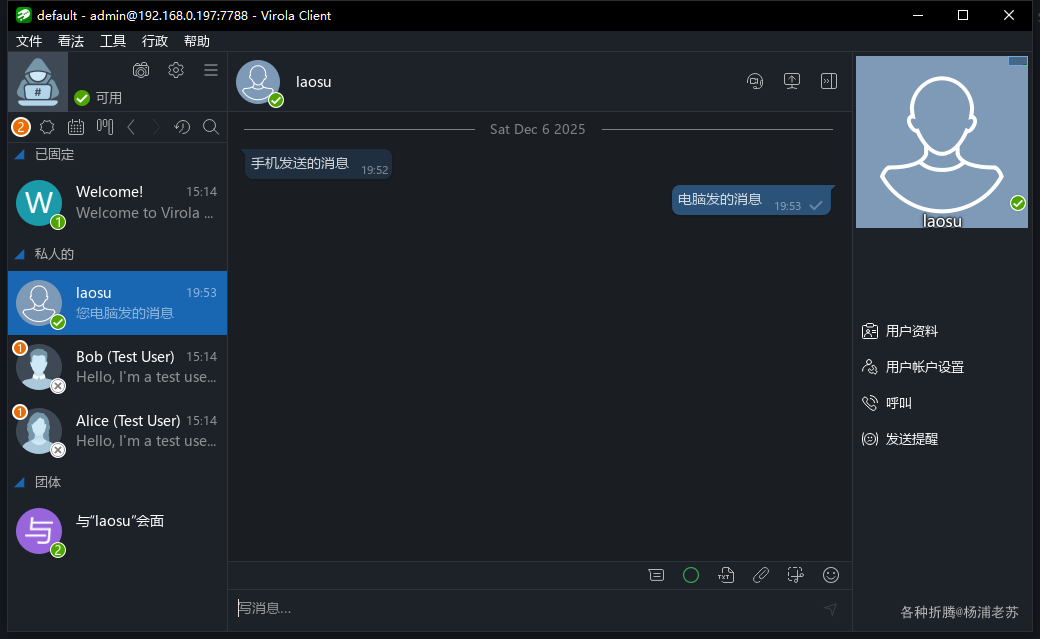This screenshot has height=639, width=1040.
Task: Open the emoji picker smiley icon
Action: coord(831,575)
